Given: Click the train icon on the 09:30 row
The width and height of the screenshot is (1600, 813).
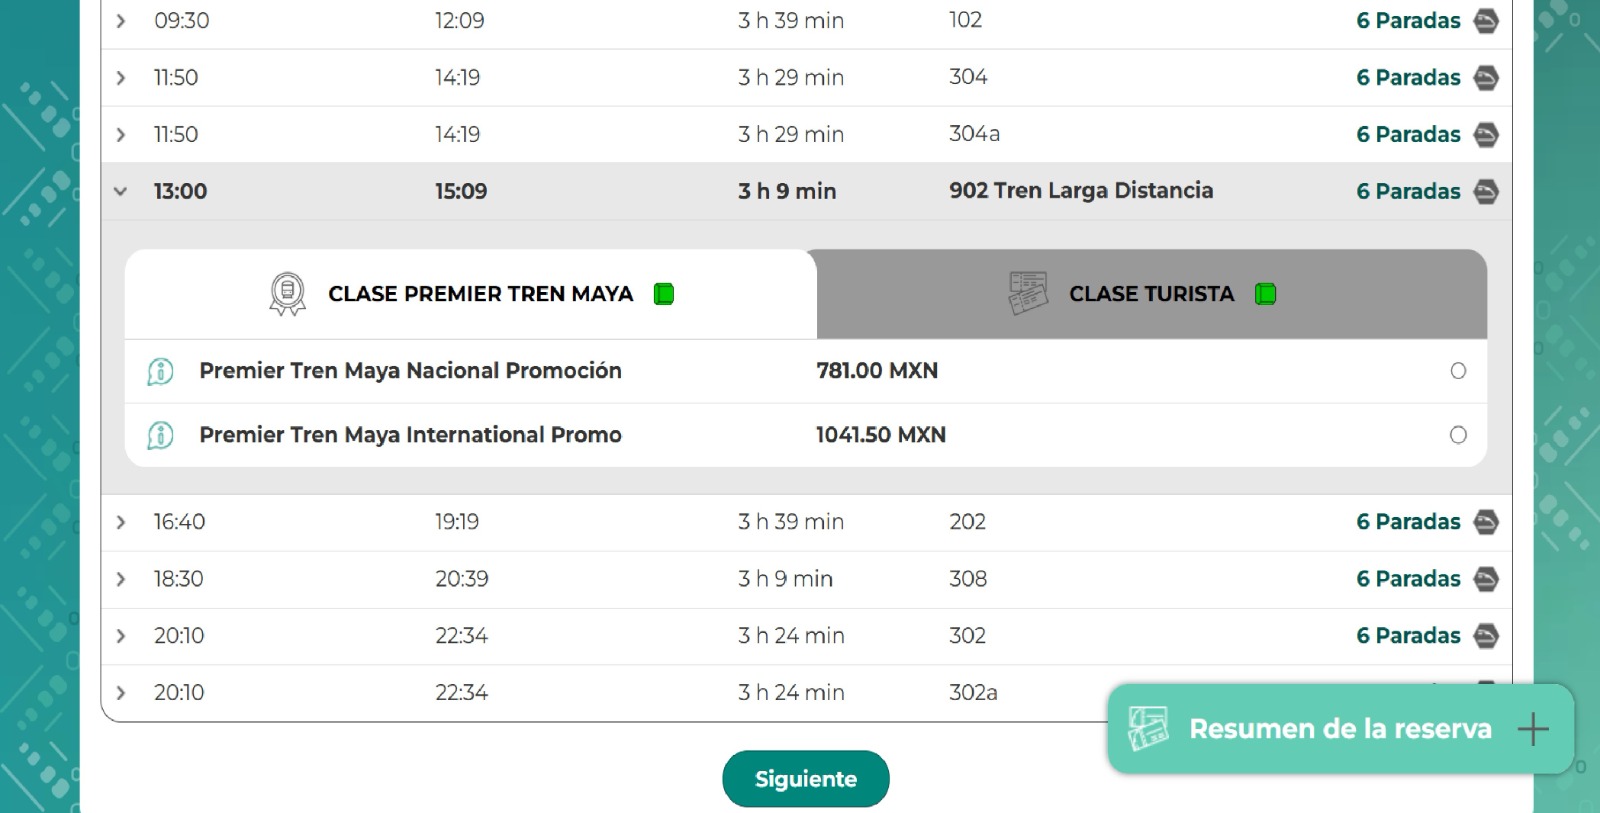Looking at the screenshot, I should click(1486, 21).
